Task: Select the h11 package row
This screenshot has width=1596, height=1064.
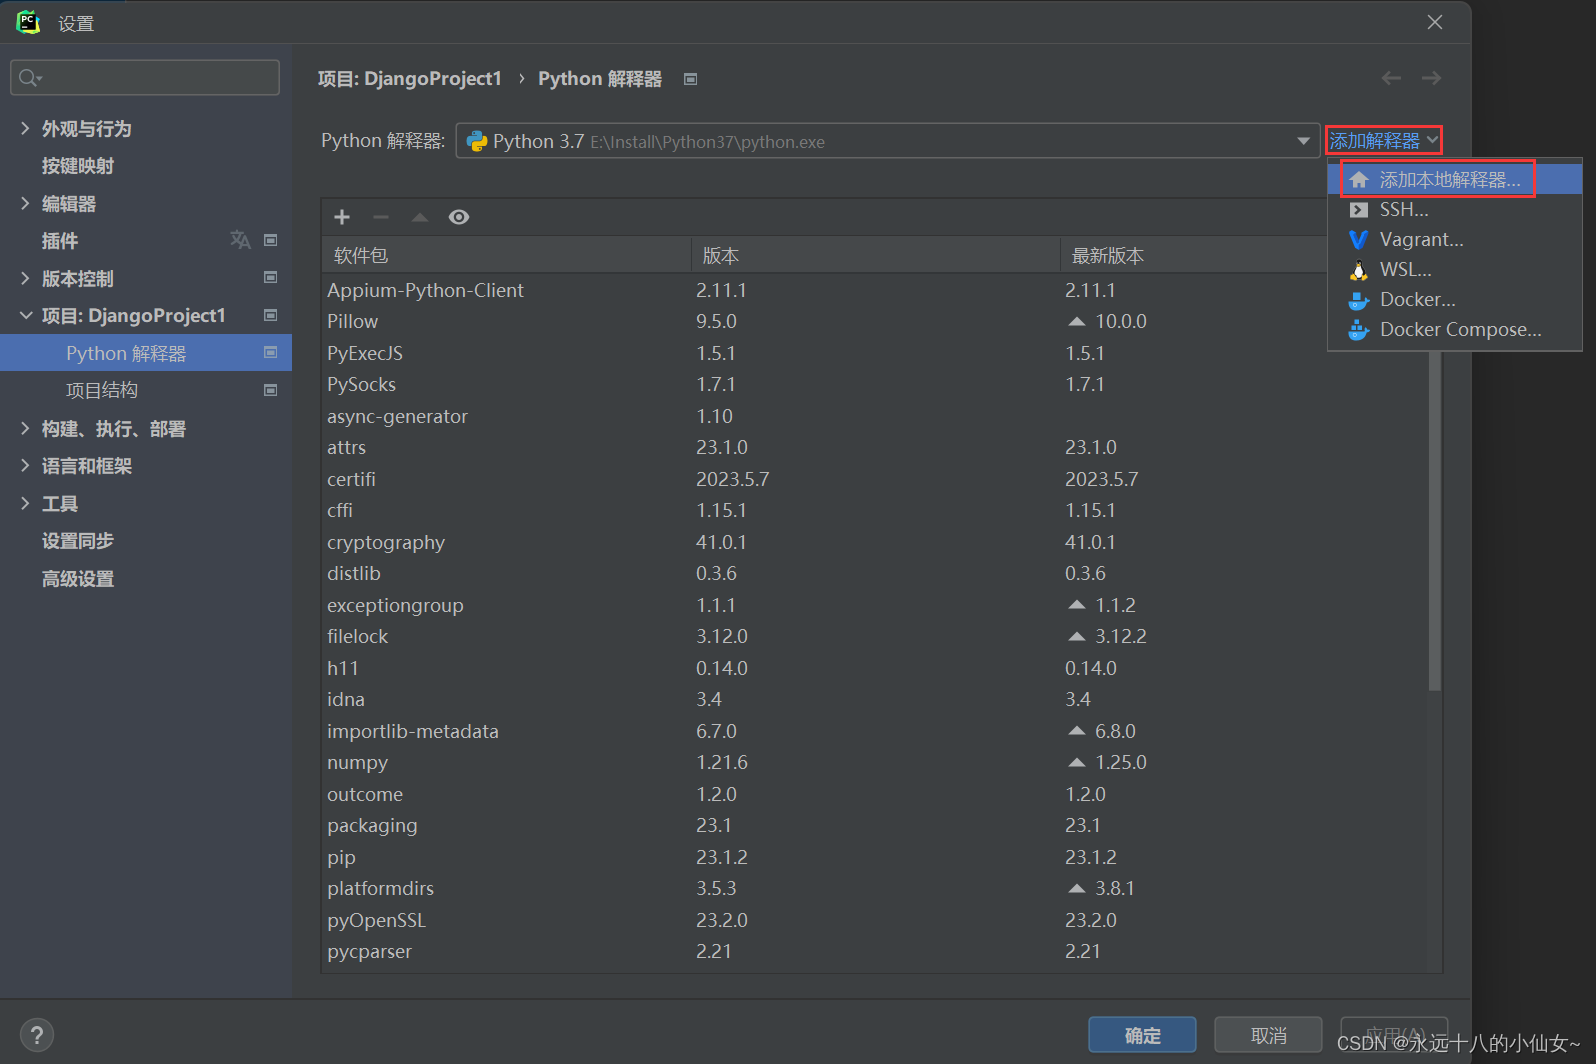Action: (x=876, y=668)
